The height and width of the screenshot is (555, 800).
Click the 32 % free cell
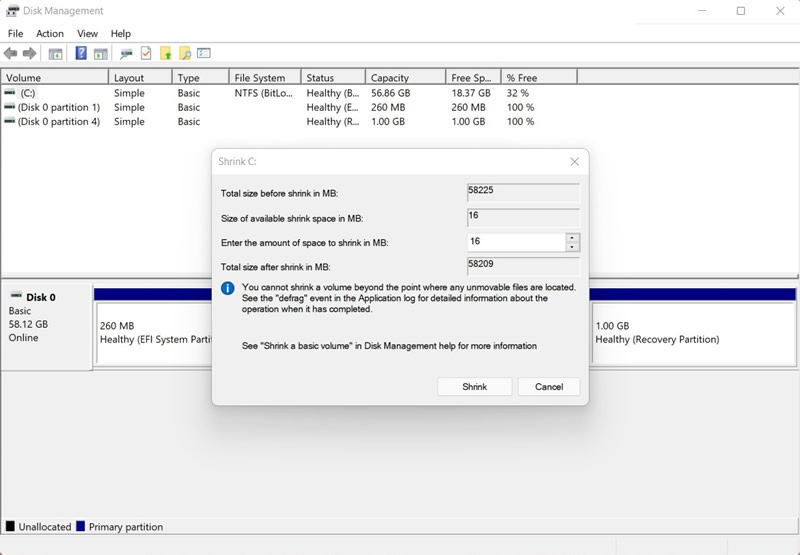[x=518, y=93]
